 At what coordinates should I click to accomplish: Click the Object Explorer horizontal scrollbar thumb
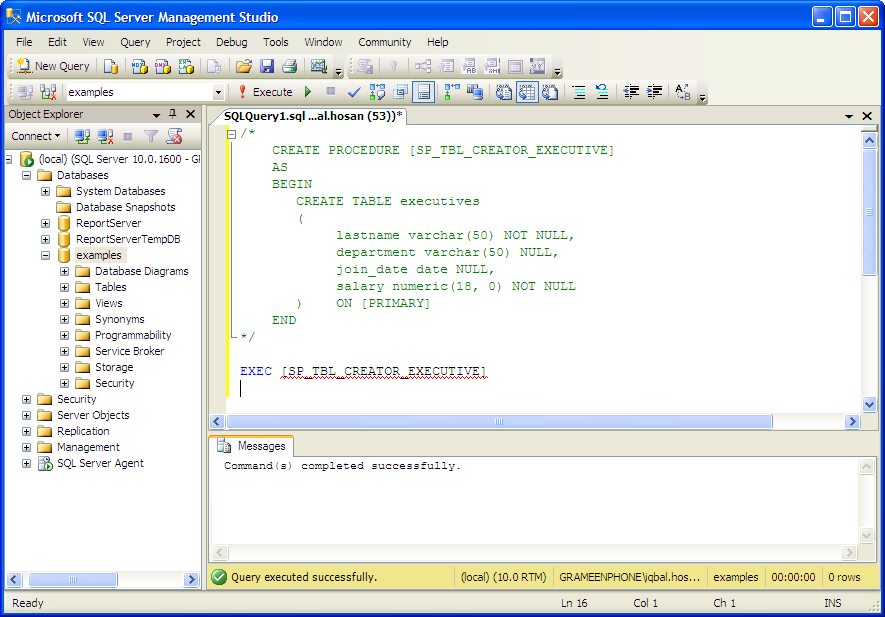(x=73, y=579)
